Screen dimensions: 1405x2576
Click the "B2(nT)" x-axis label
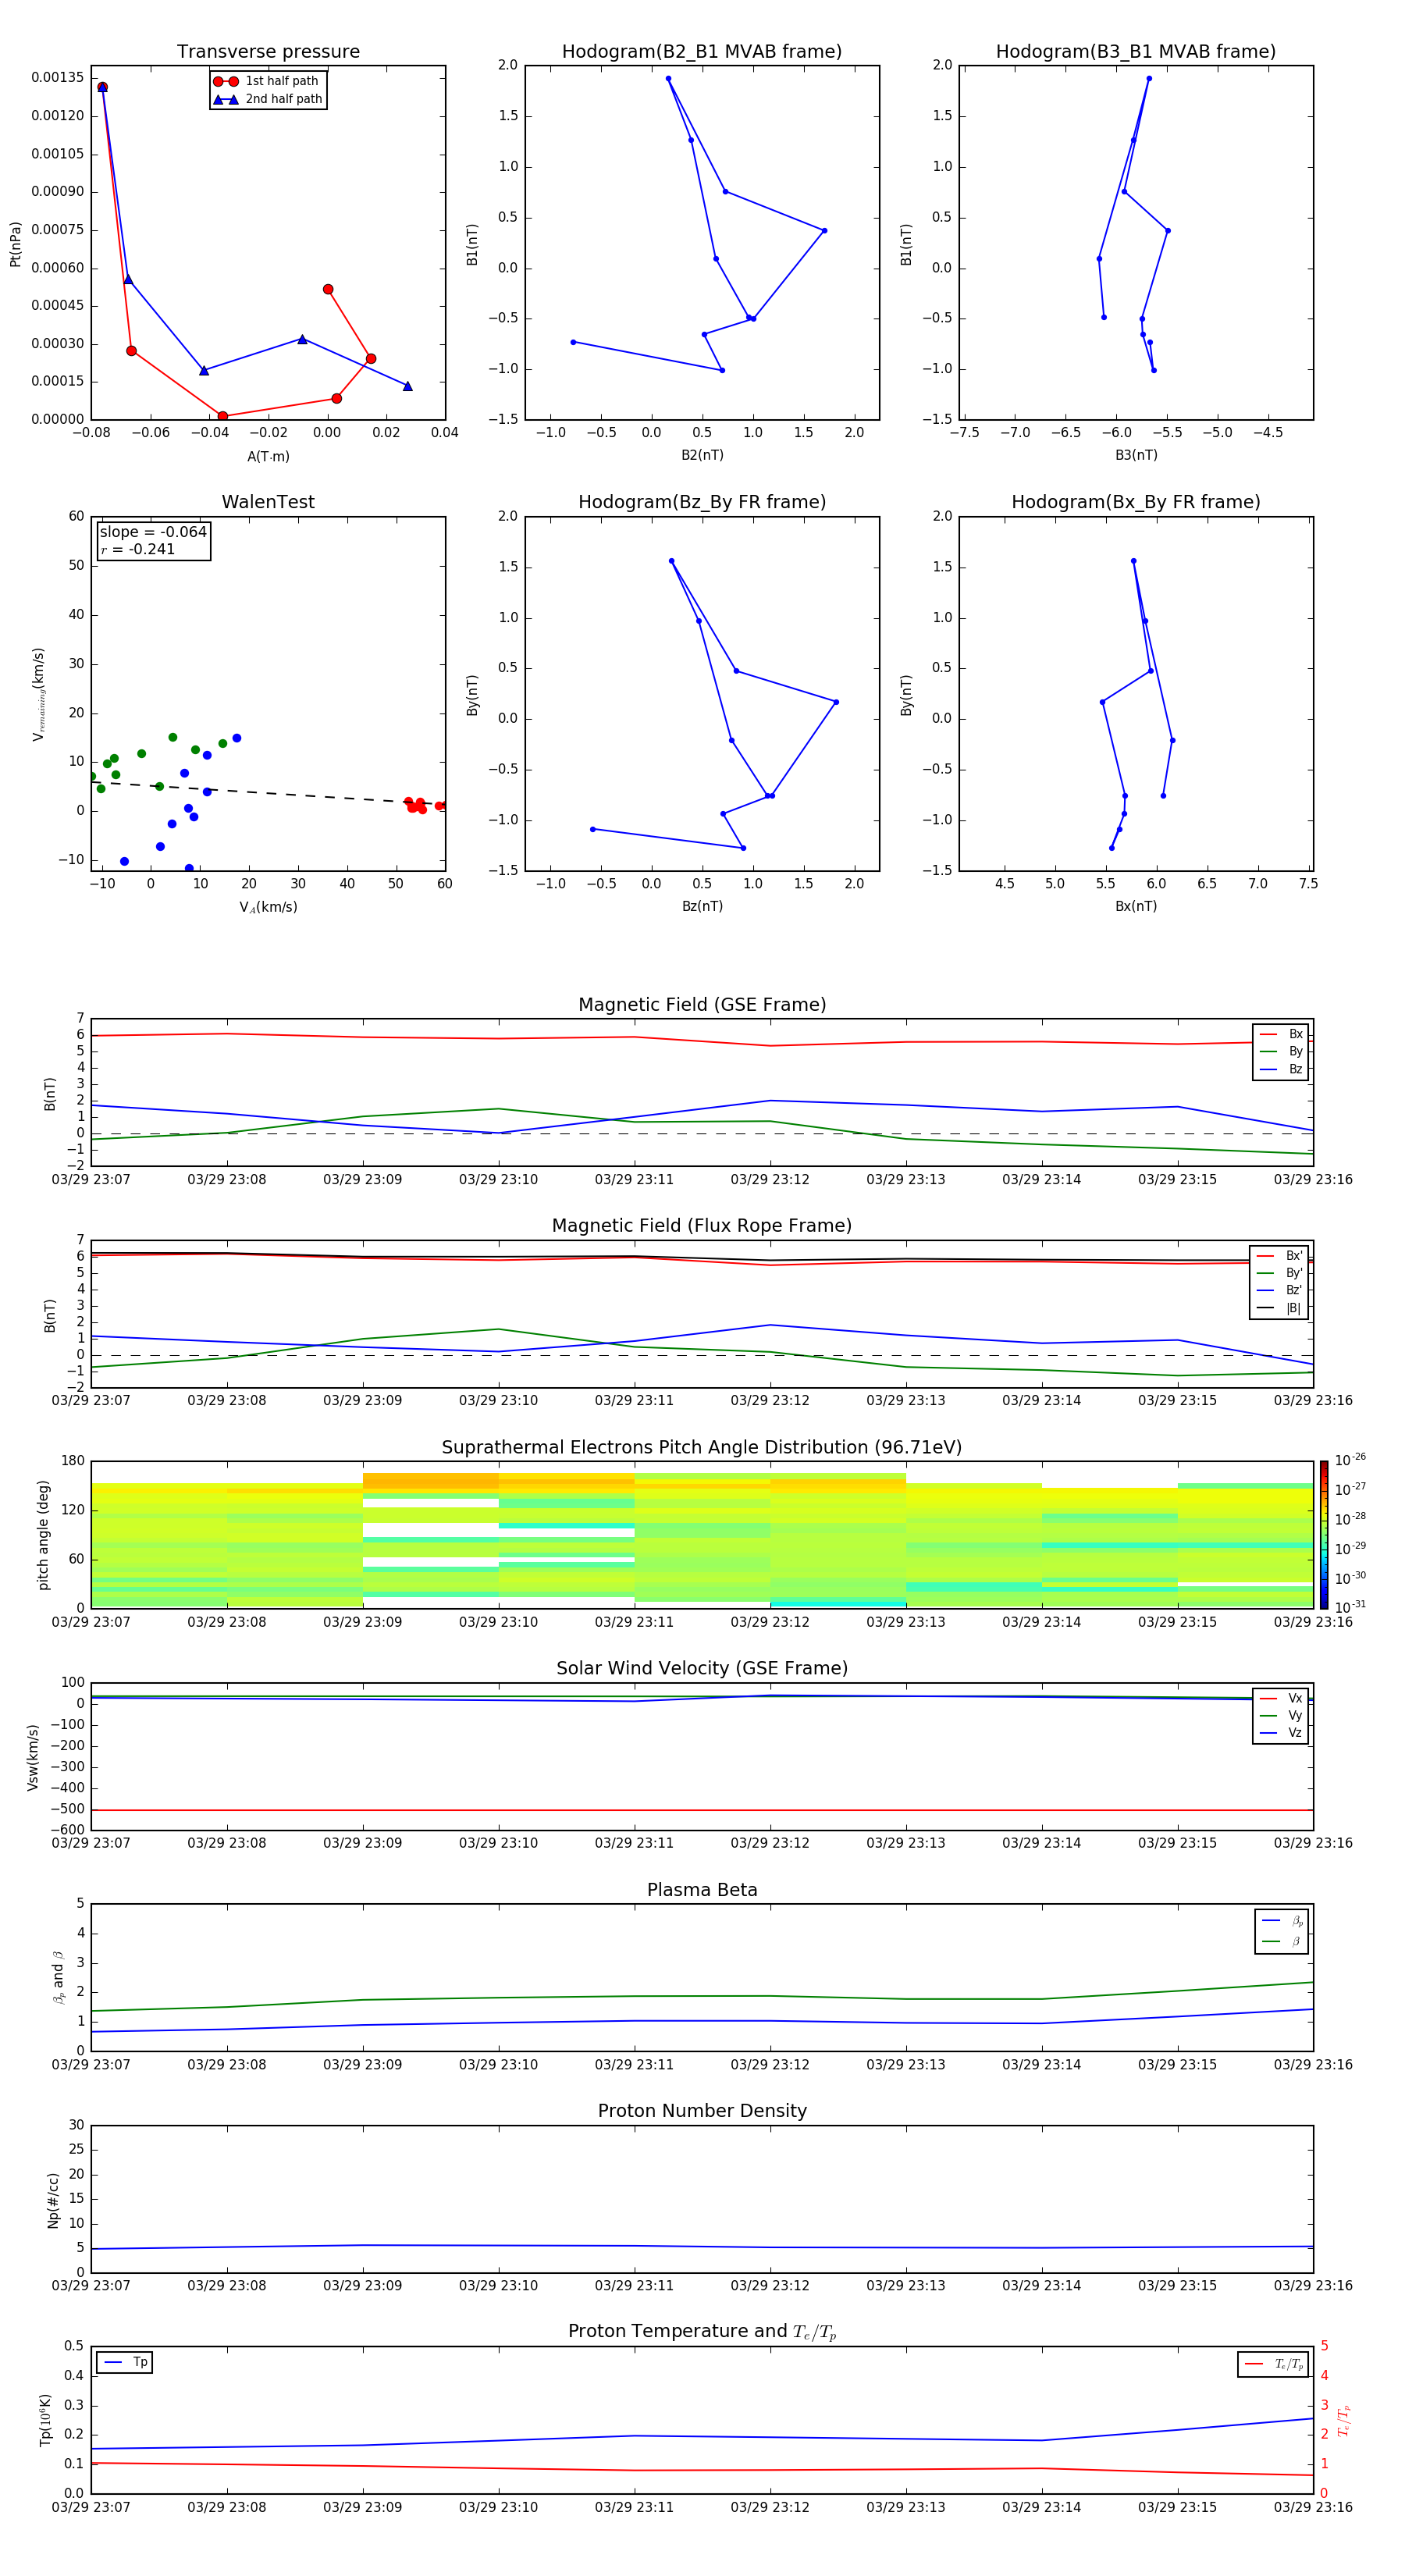pyautogui.click(x=702, y=455)
